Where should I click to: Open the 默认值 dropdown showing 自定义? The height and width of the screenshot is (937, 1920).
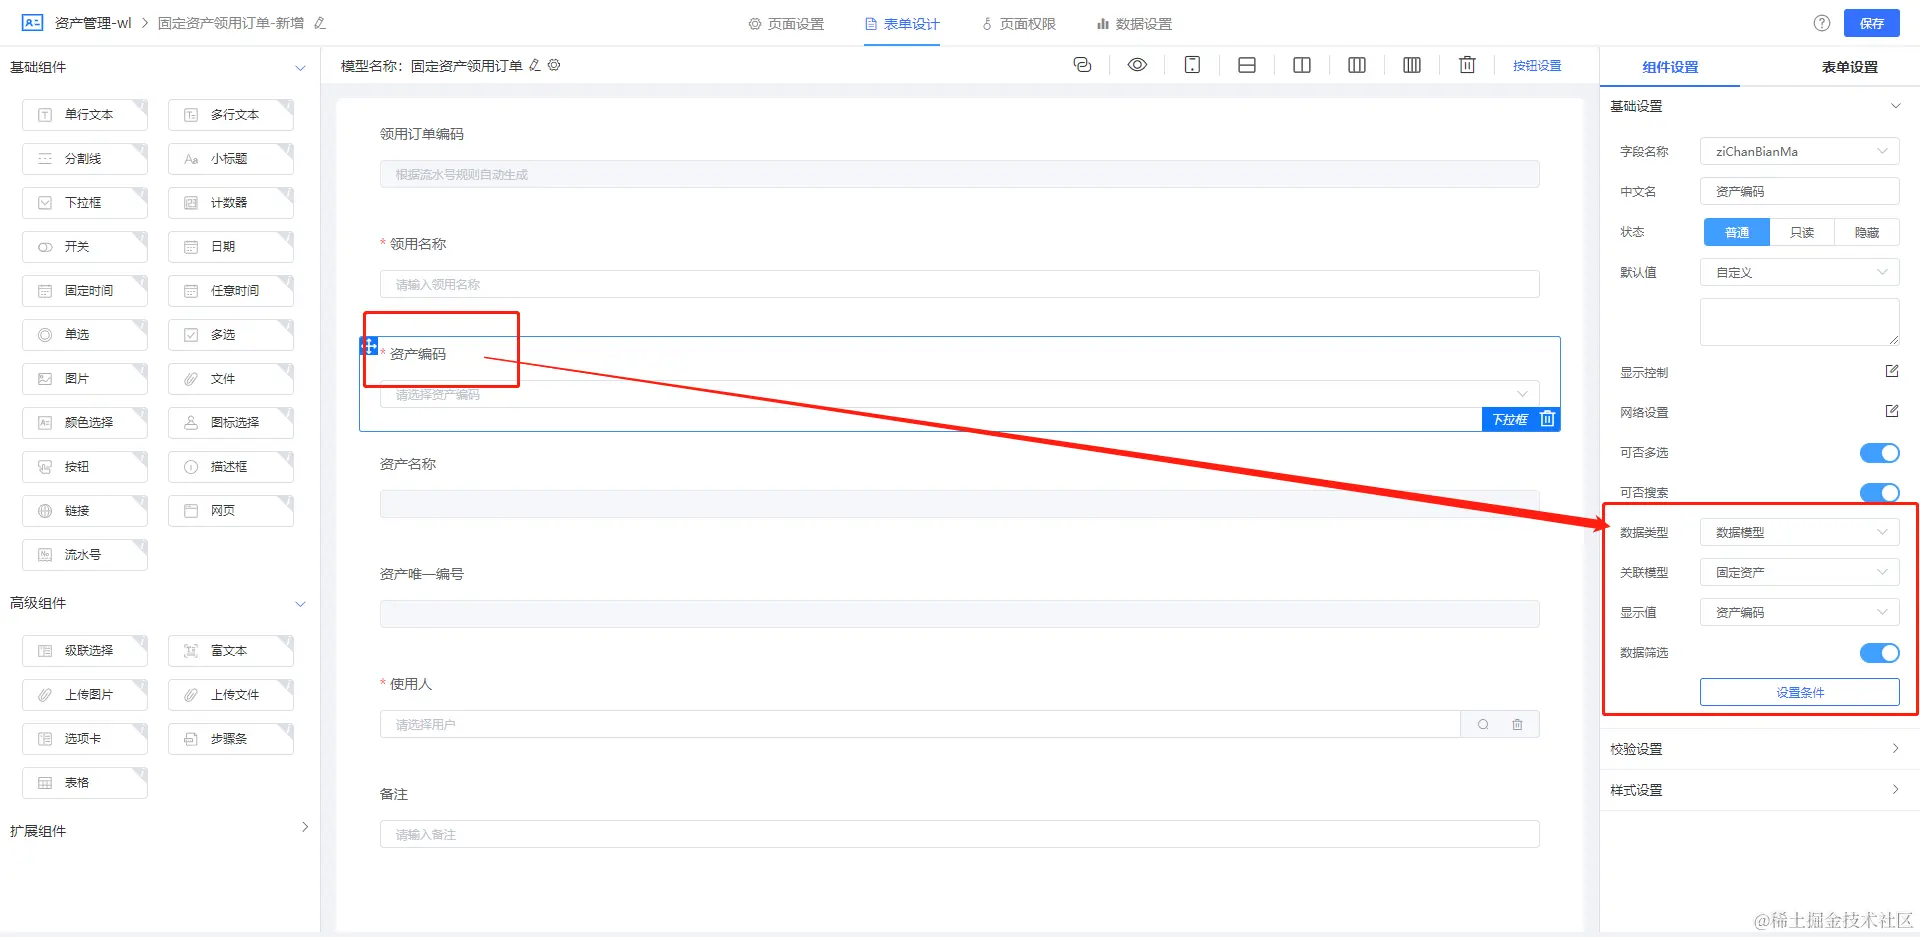tap(1800, 272)
